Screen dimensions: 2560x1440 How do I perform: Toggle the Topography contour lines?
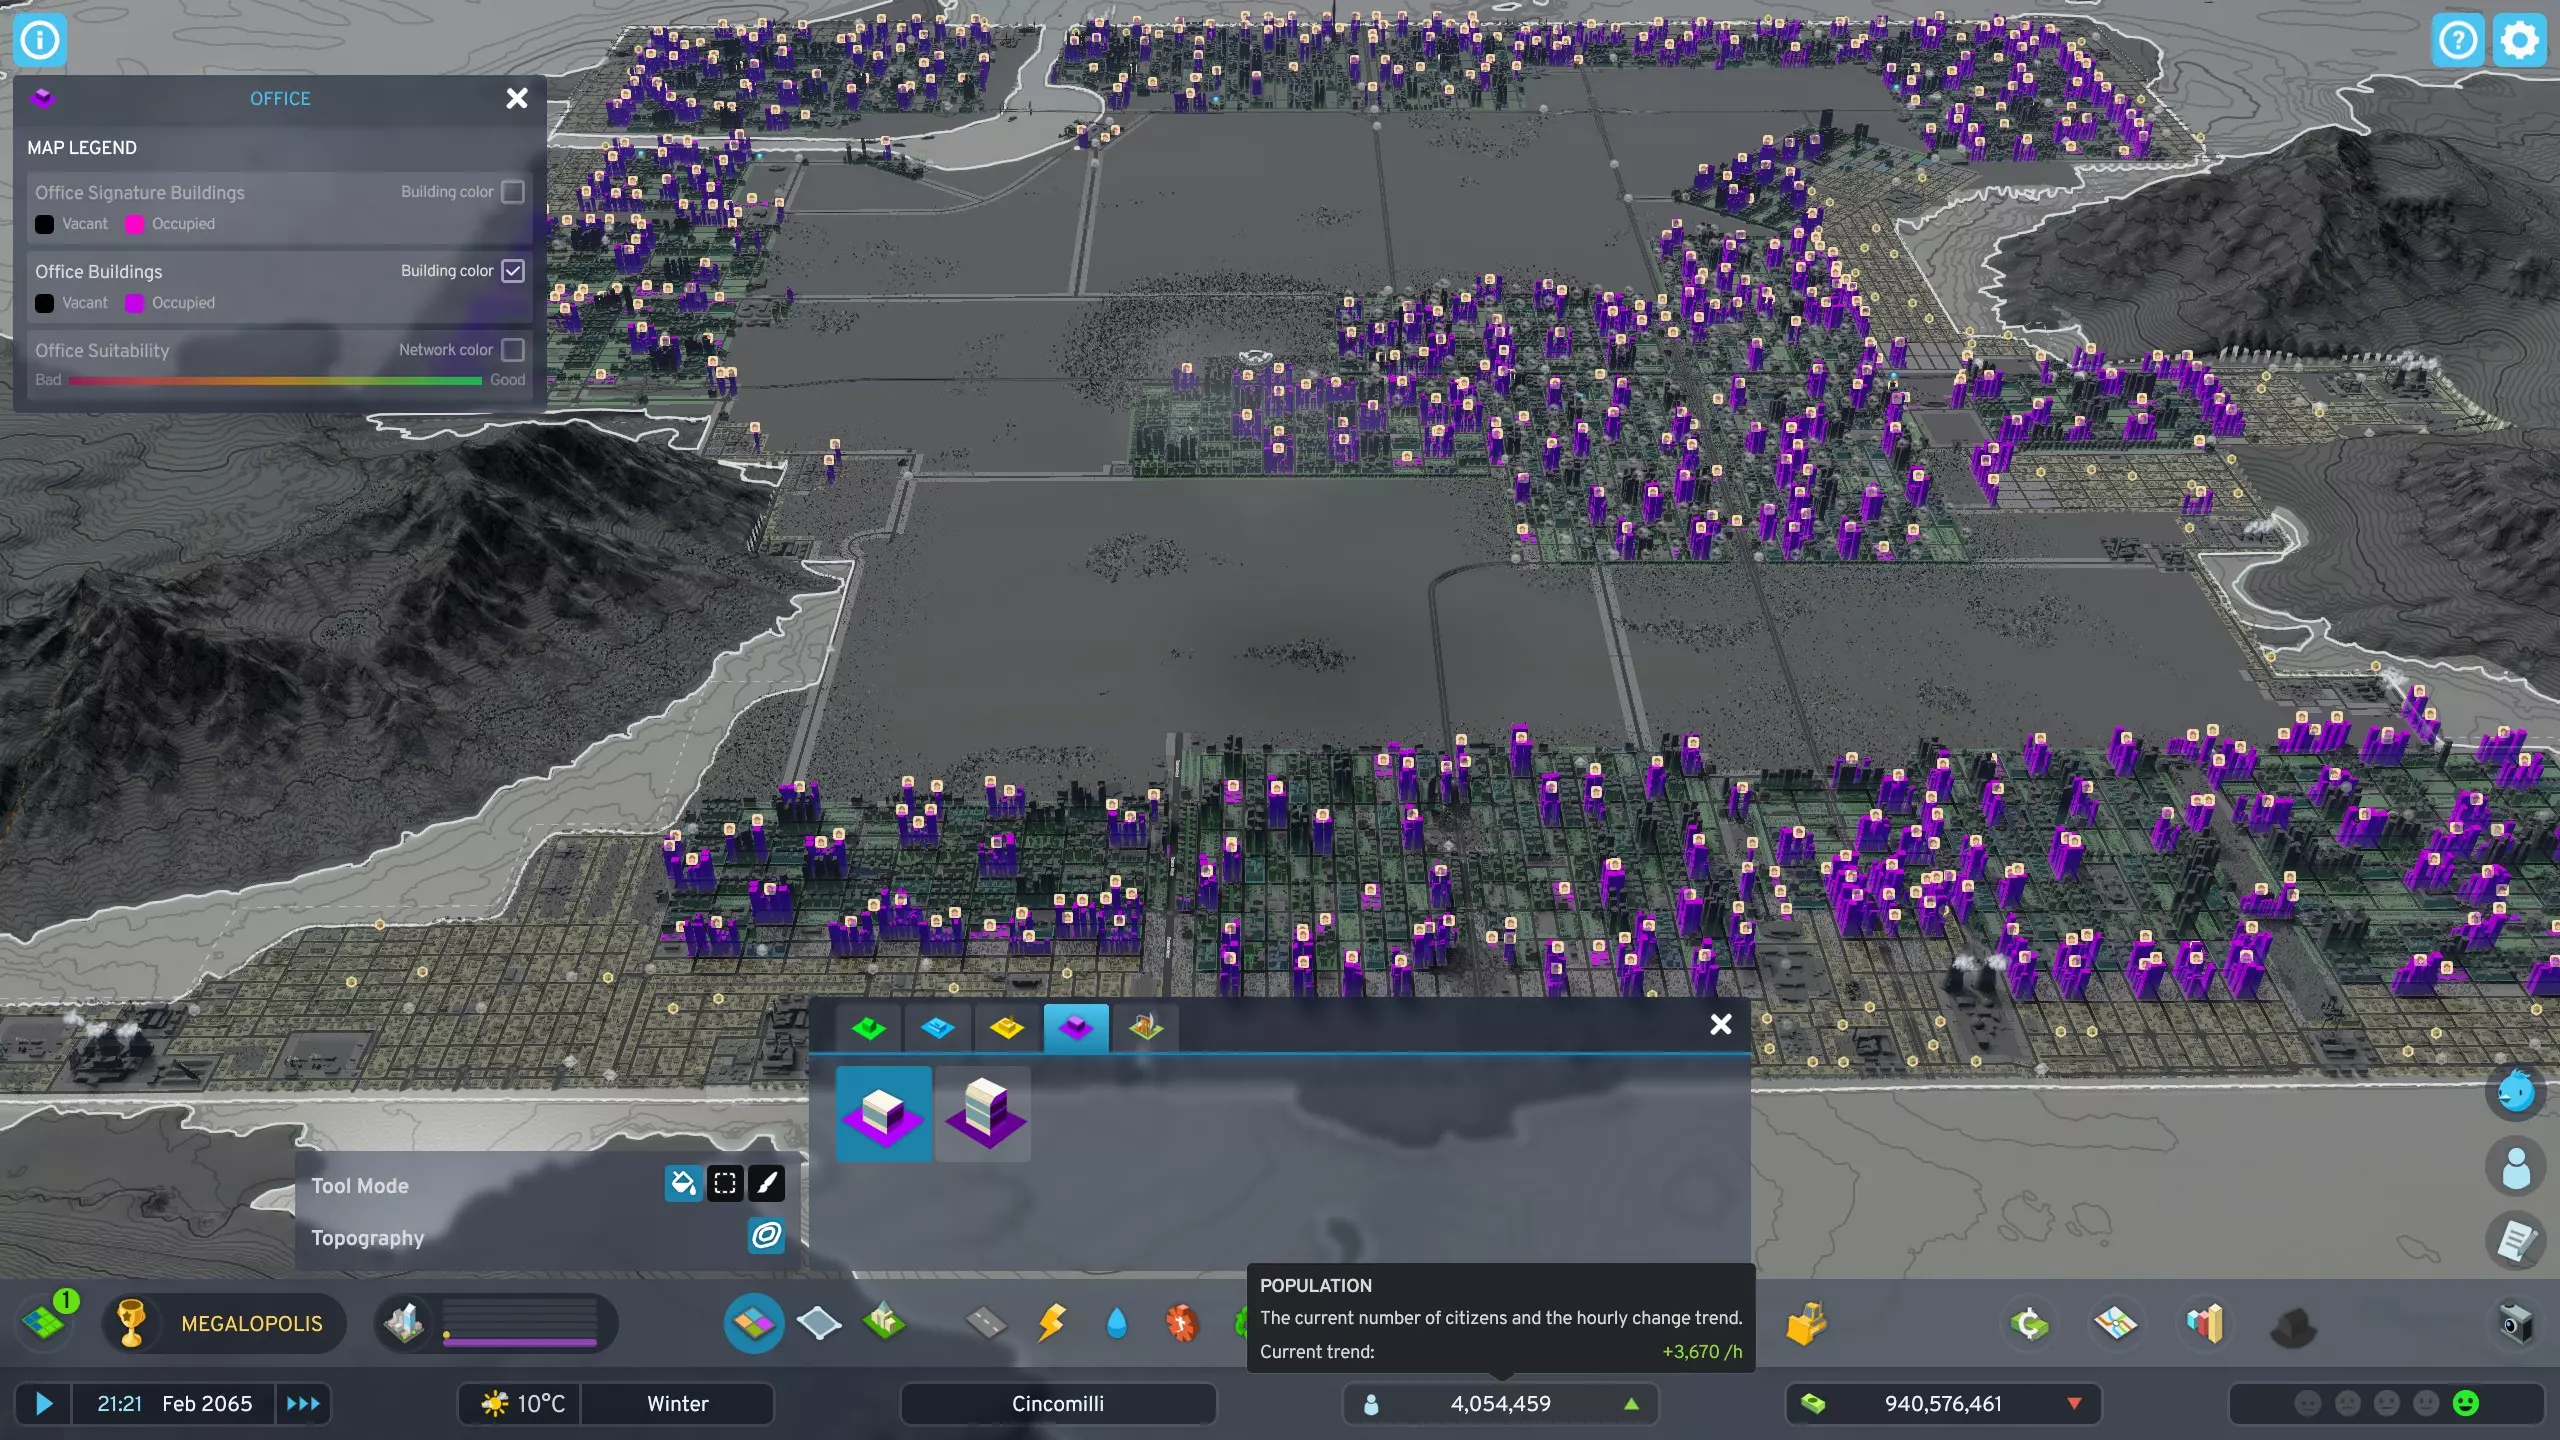tap(766, 1236)
